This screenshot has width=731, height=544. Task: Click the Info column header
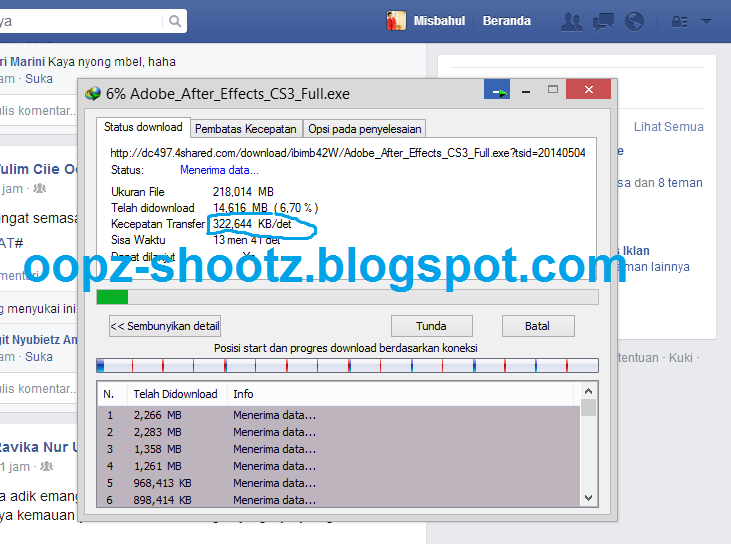[401, 394]
